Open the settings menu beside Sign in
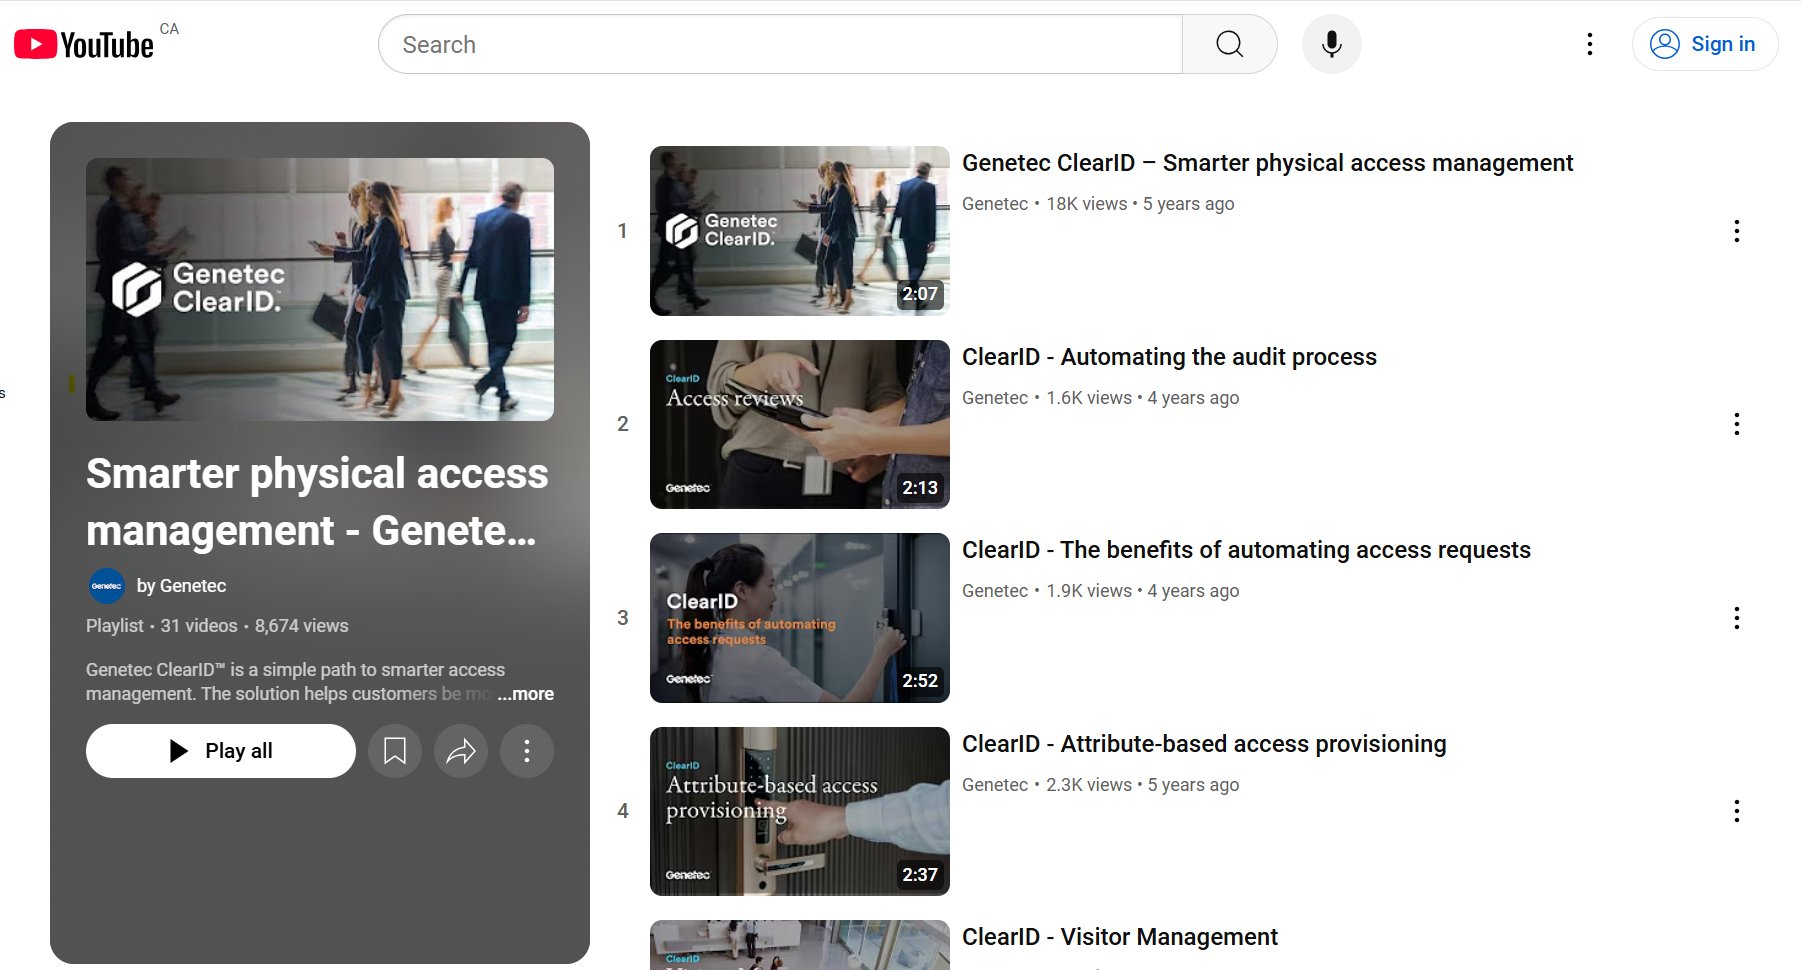 tap(1589, 44)
